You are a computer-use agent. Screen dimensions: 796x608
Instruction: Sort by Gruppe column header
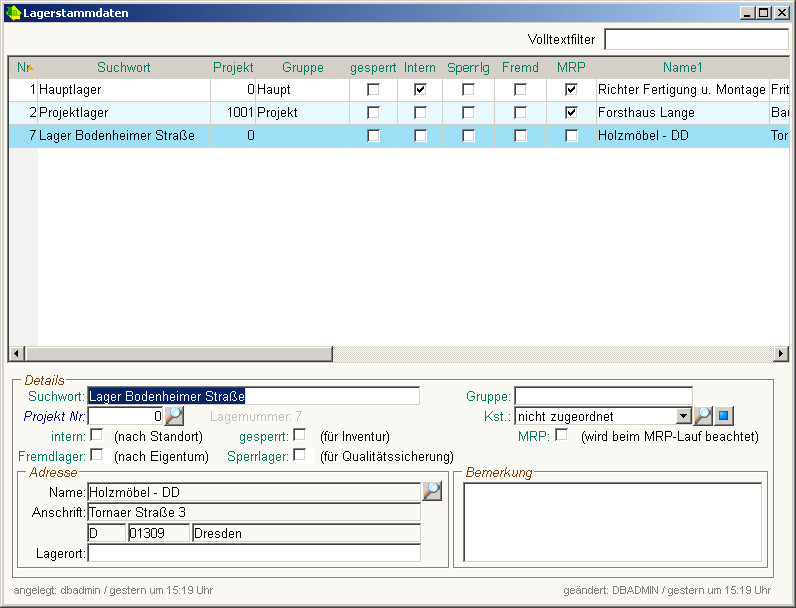point(303,67)
